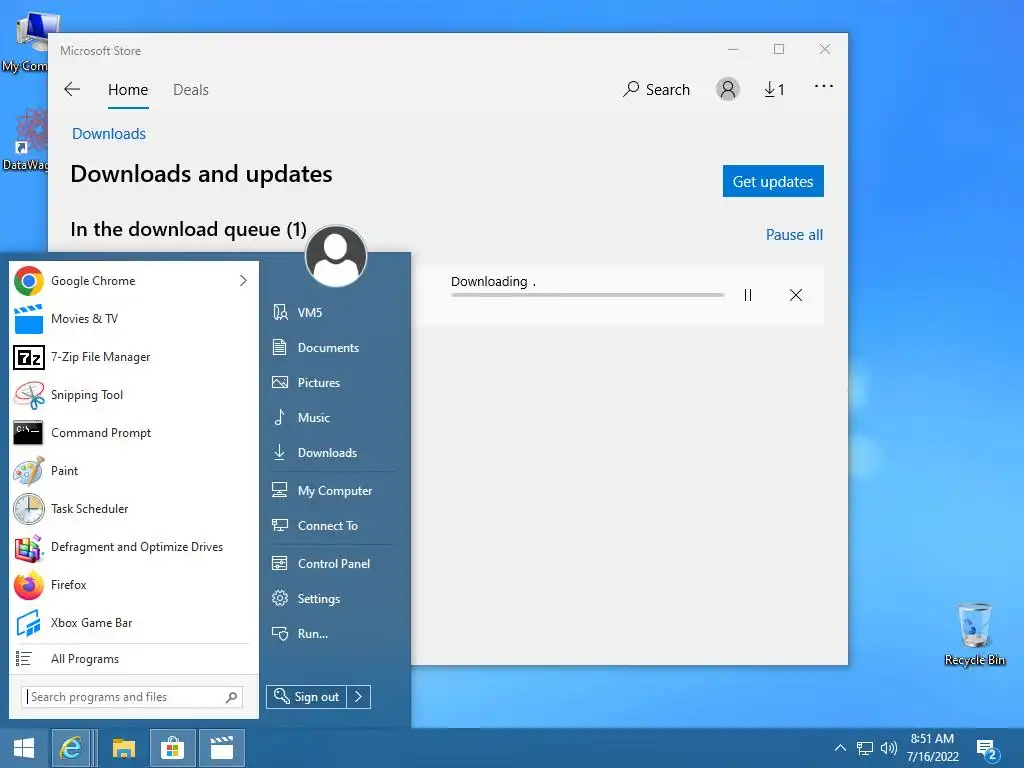Show hidden tray icons chevron
The image size is (1024, 768).
click(x=840, y=748)
